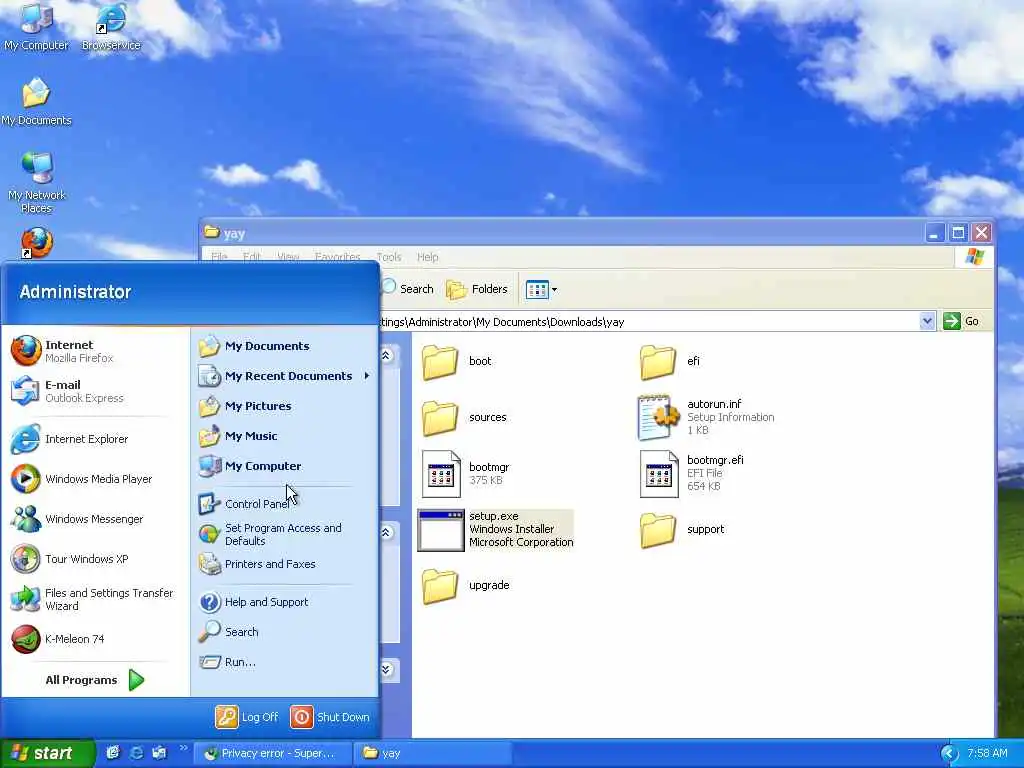Open address bar dropdown arrow
The height and width of the screenshot is (768, 1024).
(927, 321)
